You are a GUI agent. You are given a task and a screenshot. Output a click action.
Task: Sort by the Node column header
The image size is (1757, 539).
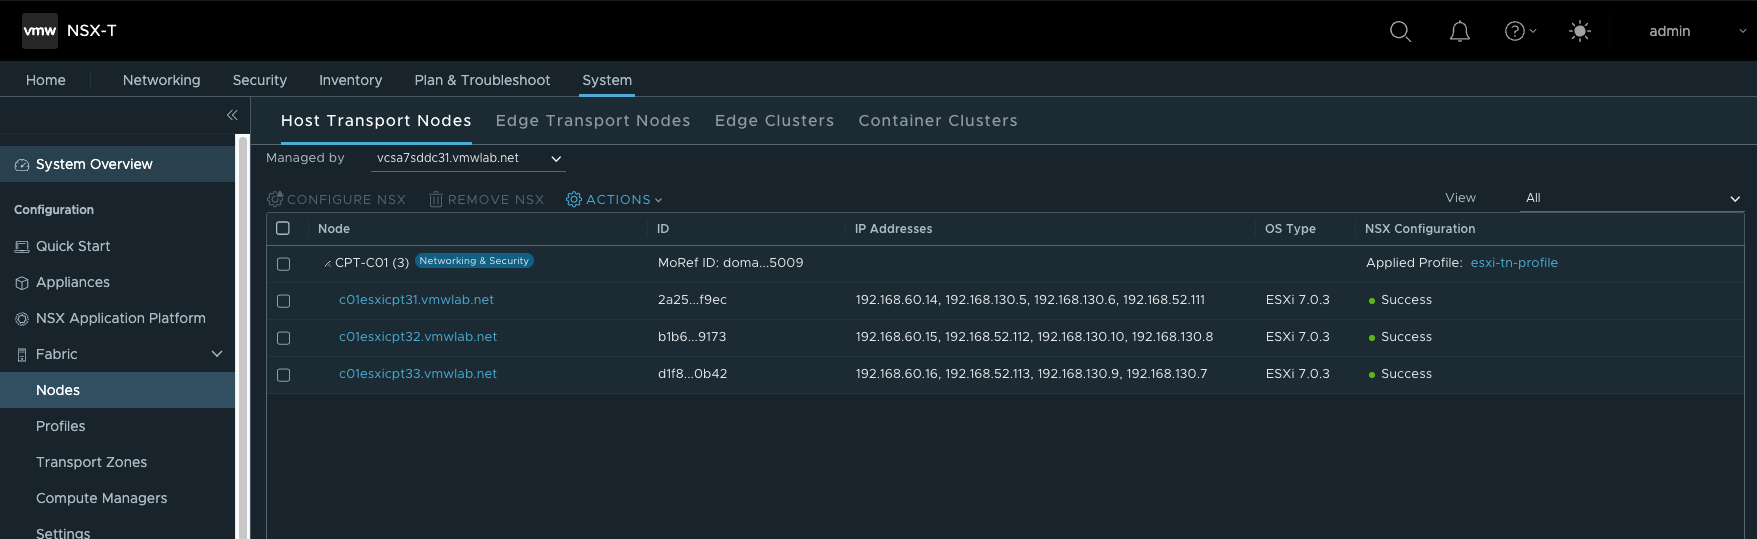click(x=334, y=229)
